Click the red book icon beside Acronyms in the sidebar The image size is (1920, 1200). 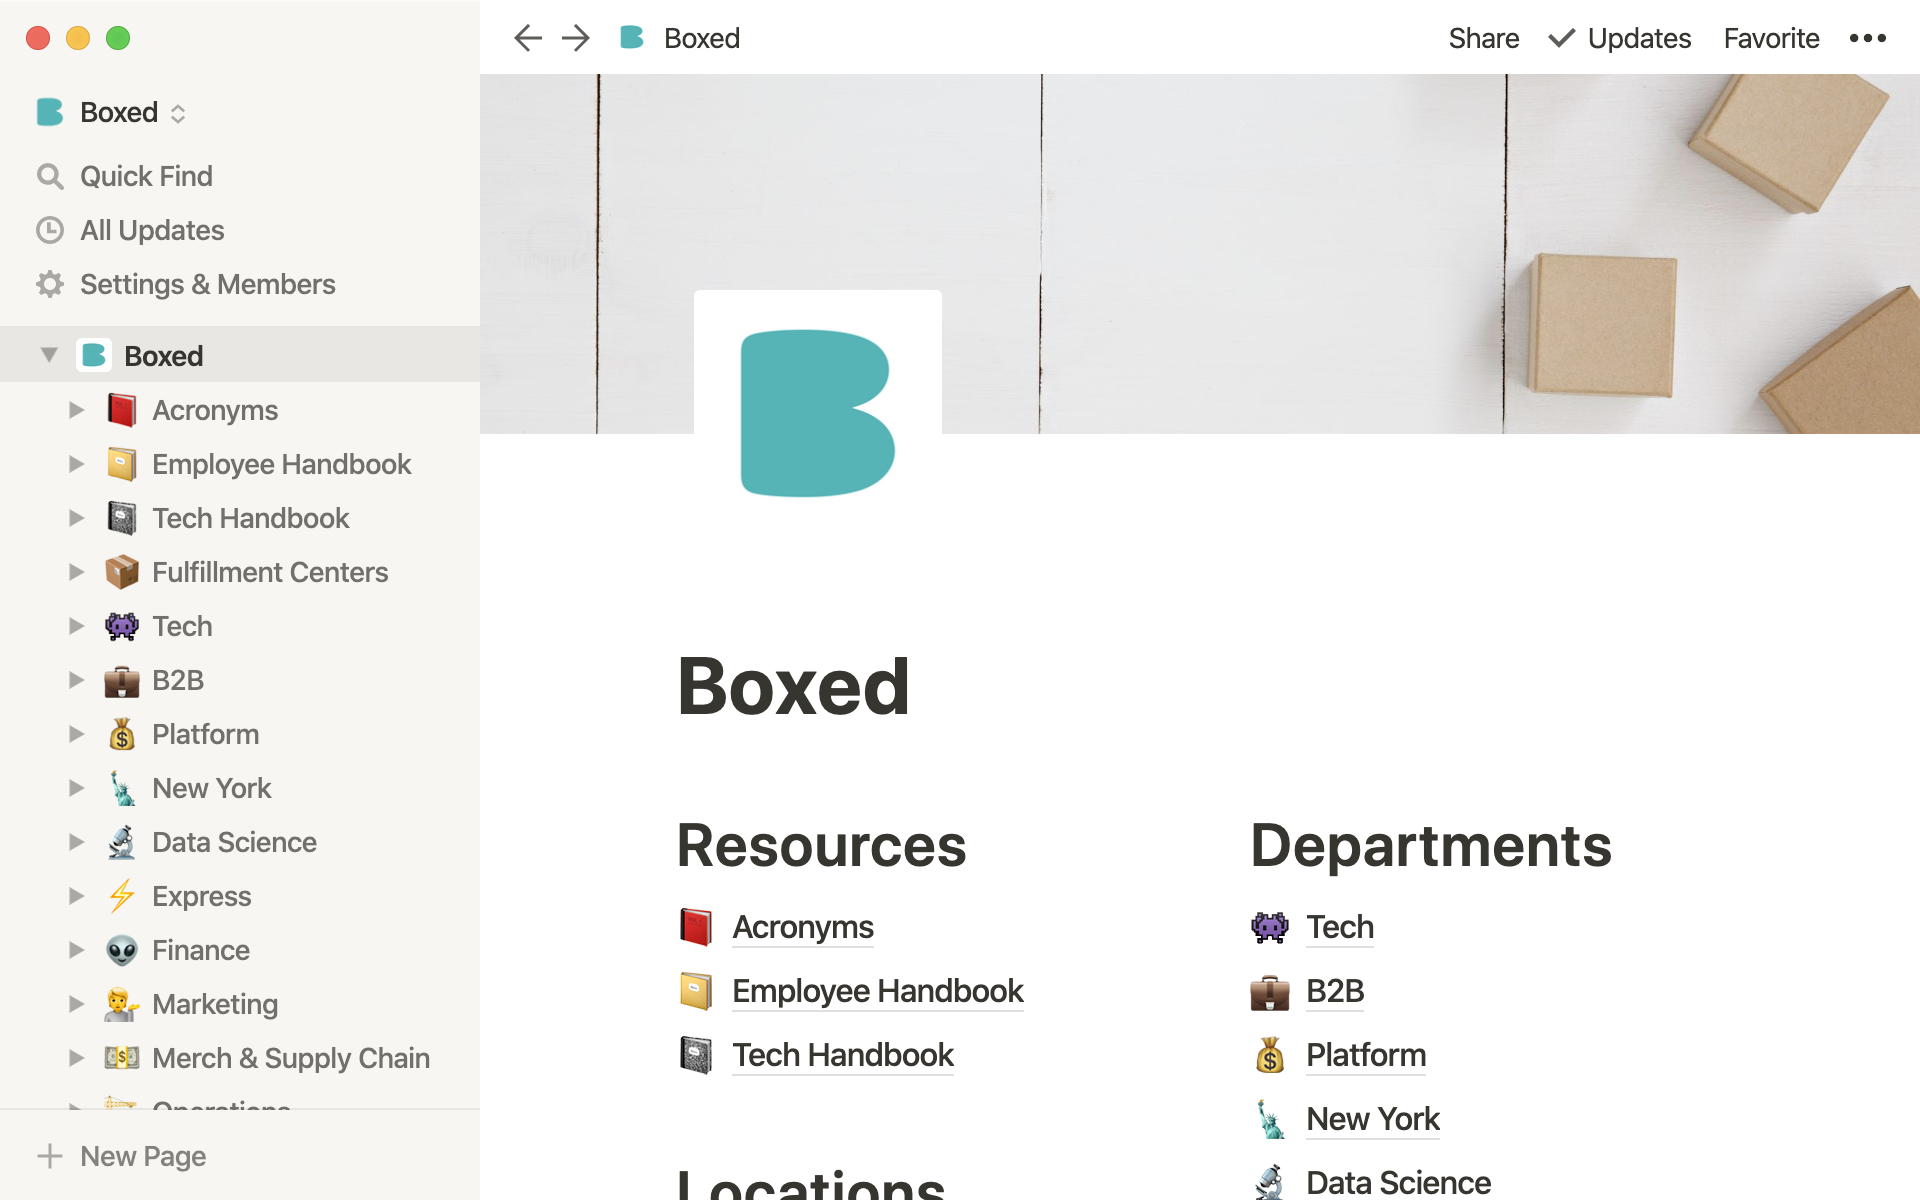tap(122, 411)
